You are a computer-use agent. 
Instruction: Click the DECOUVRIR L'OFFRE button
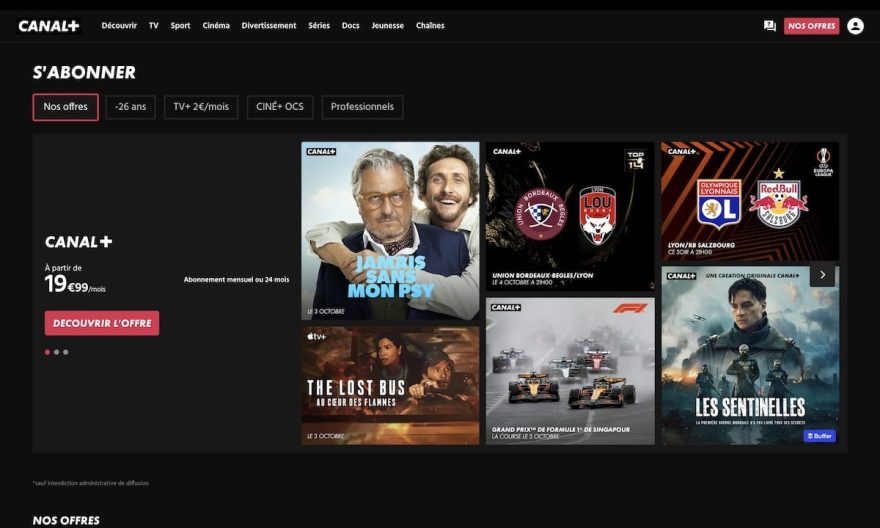(102, 323)
